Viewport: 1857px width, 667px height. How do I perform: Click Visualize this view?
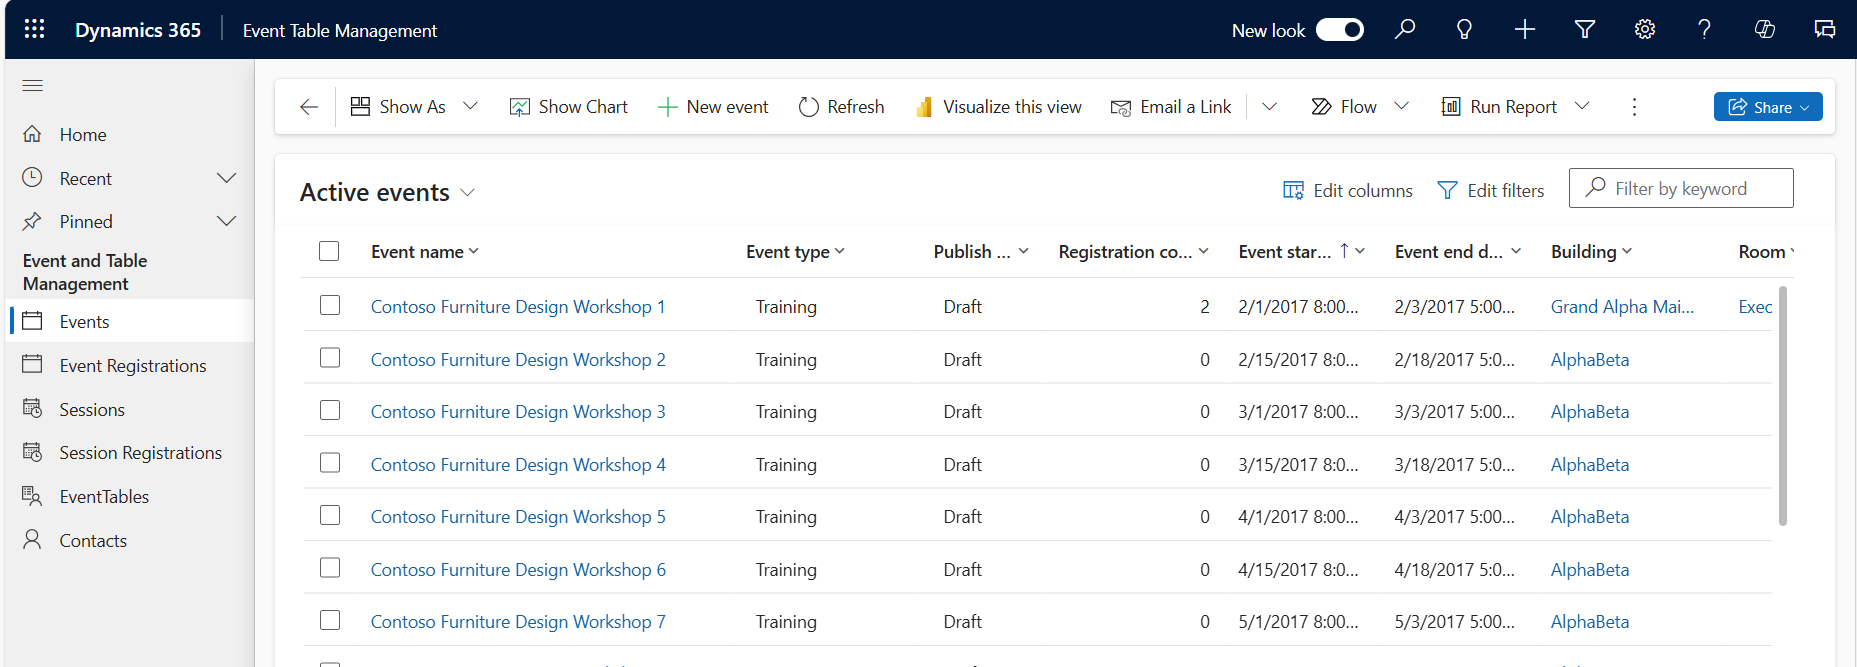click(998, 106)
